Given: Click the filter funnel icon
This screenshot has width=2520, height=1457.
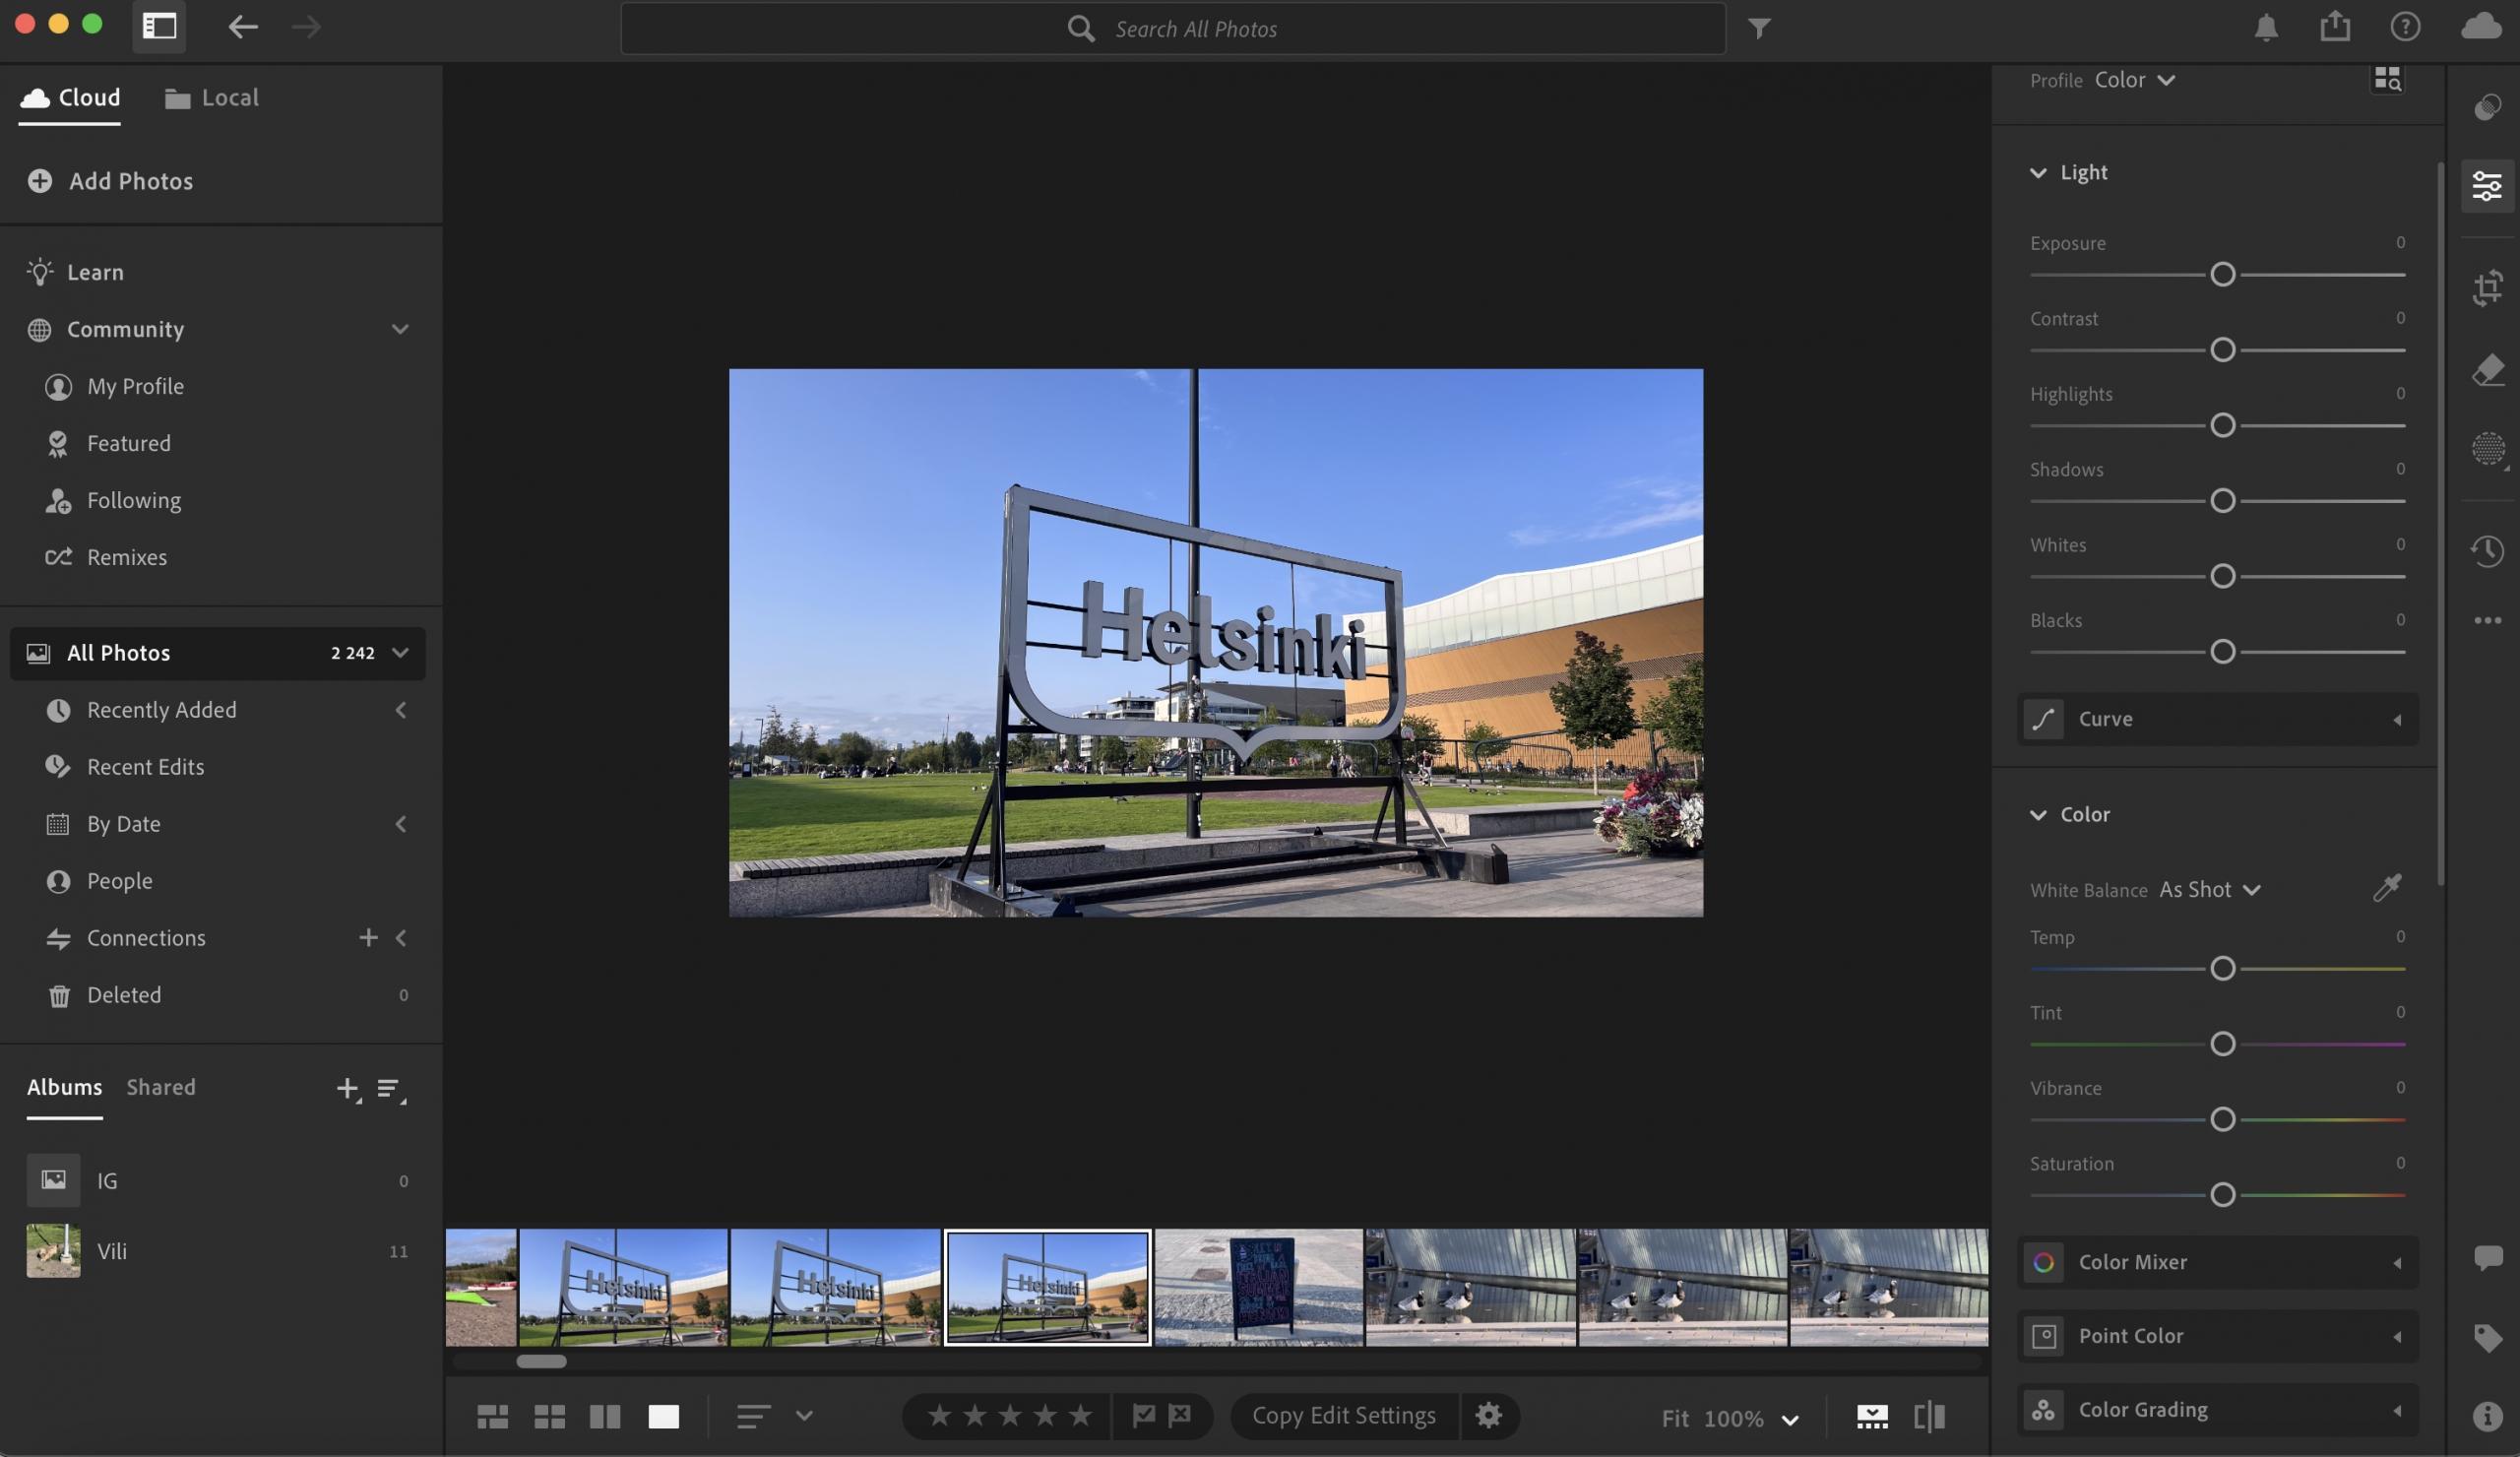Looking at the screenshot, I should (1759, 28).
